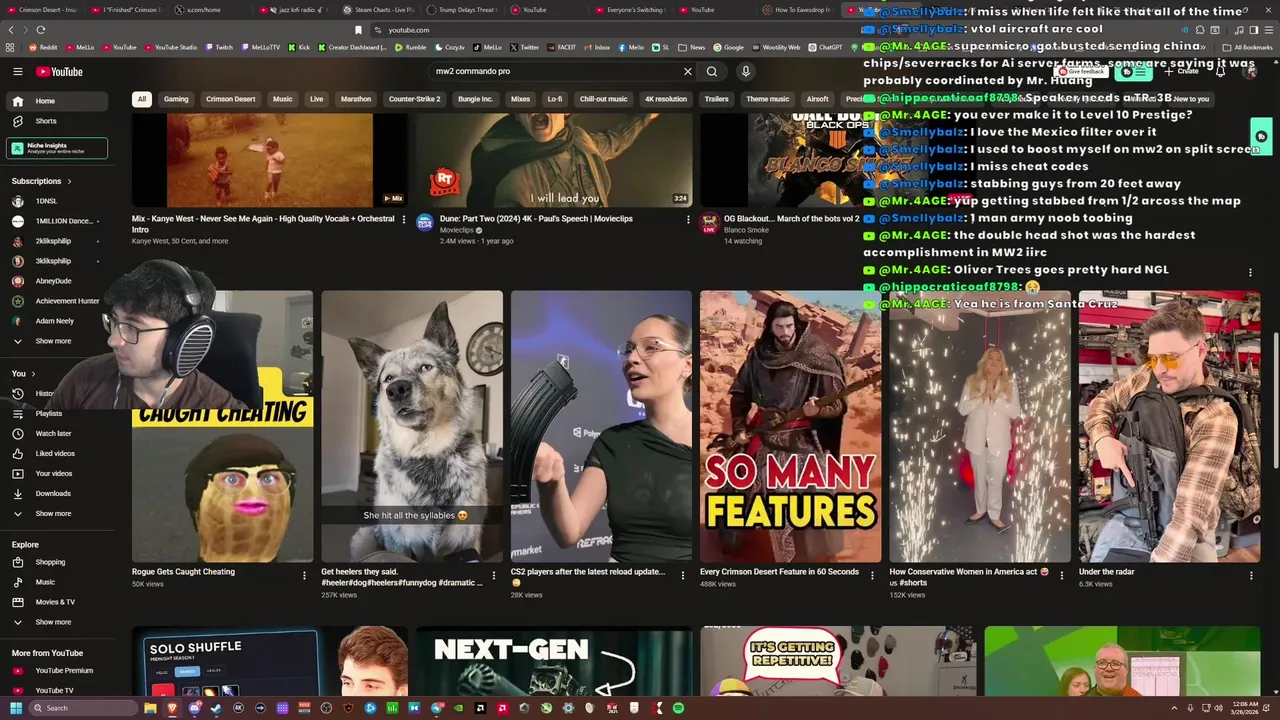Open 1MILLION Dance subscription channel
This screenshot has height=720, width=1280.
point(56,221)
